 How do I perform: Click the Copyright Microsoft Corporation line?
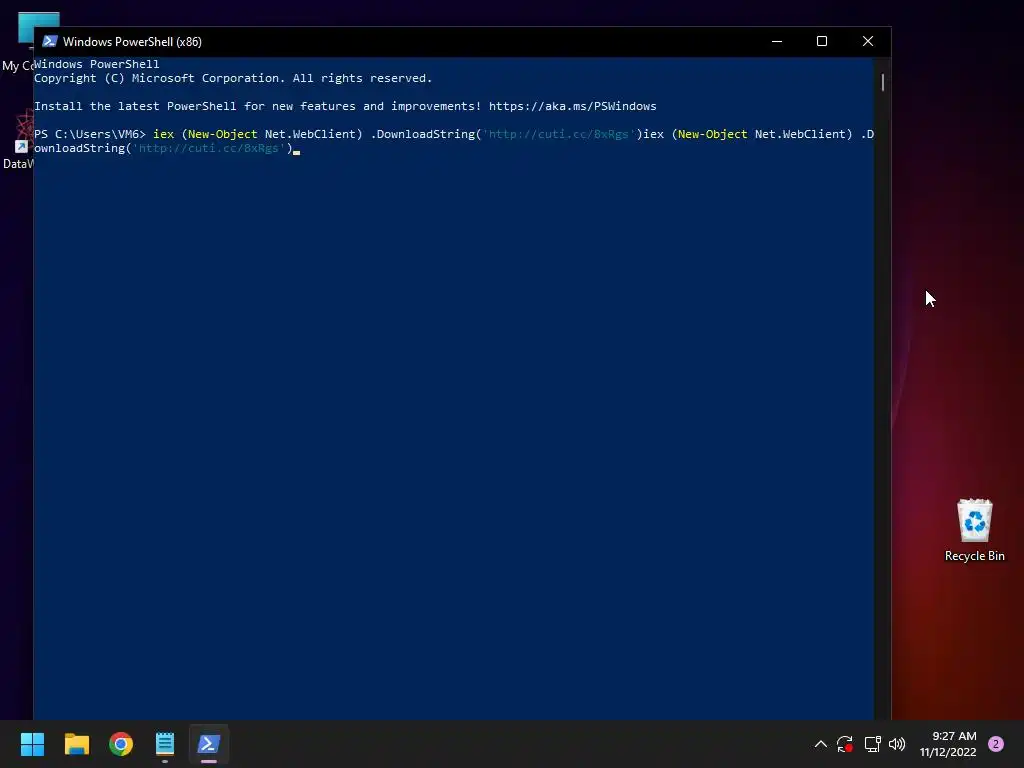pyautogui.click(x=233, y=78)
